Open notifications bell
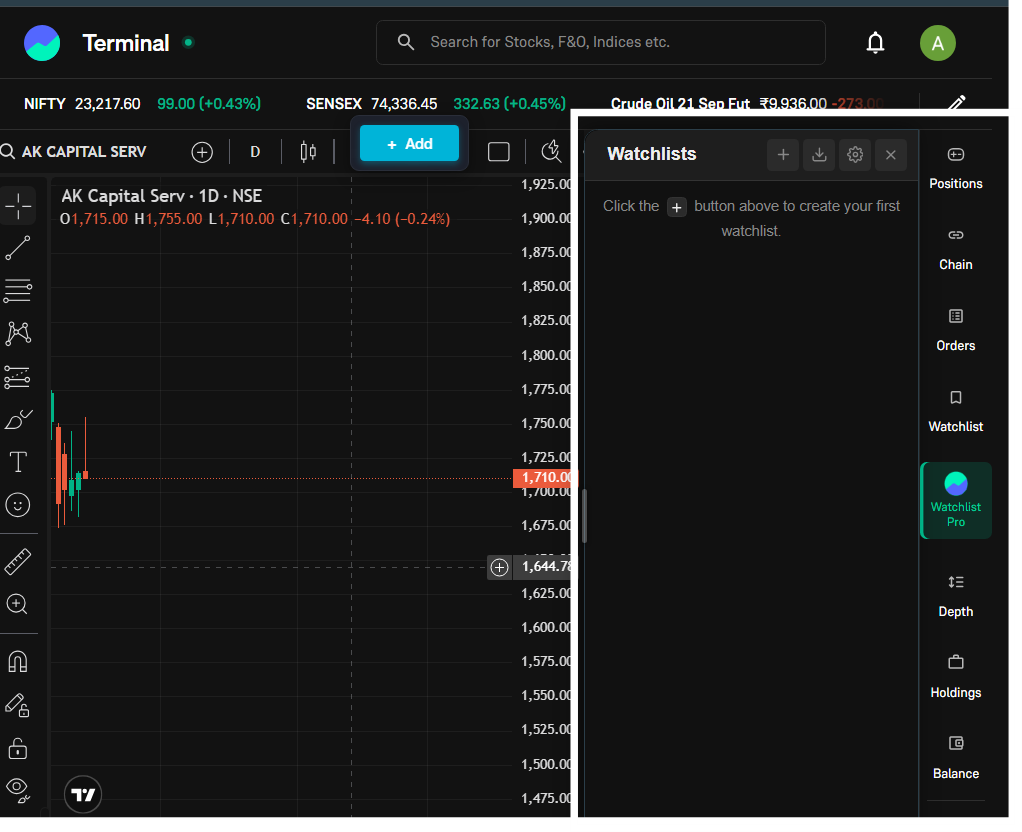The width and height of the screenshot is (1022, 832). coord(875,43)
